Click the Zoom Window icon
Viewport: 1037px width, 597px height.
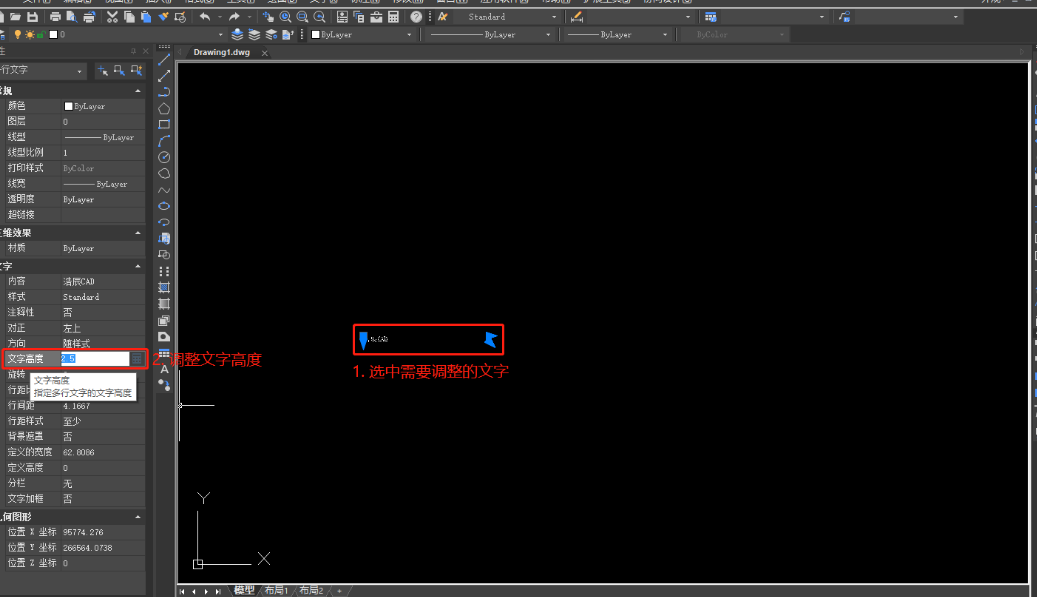click(302, 17)
